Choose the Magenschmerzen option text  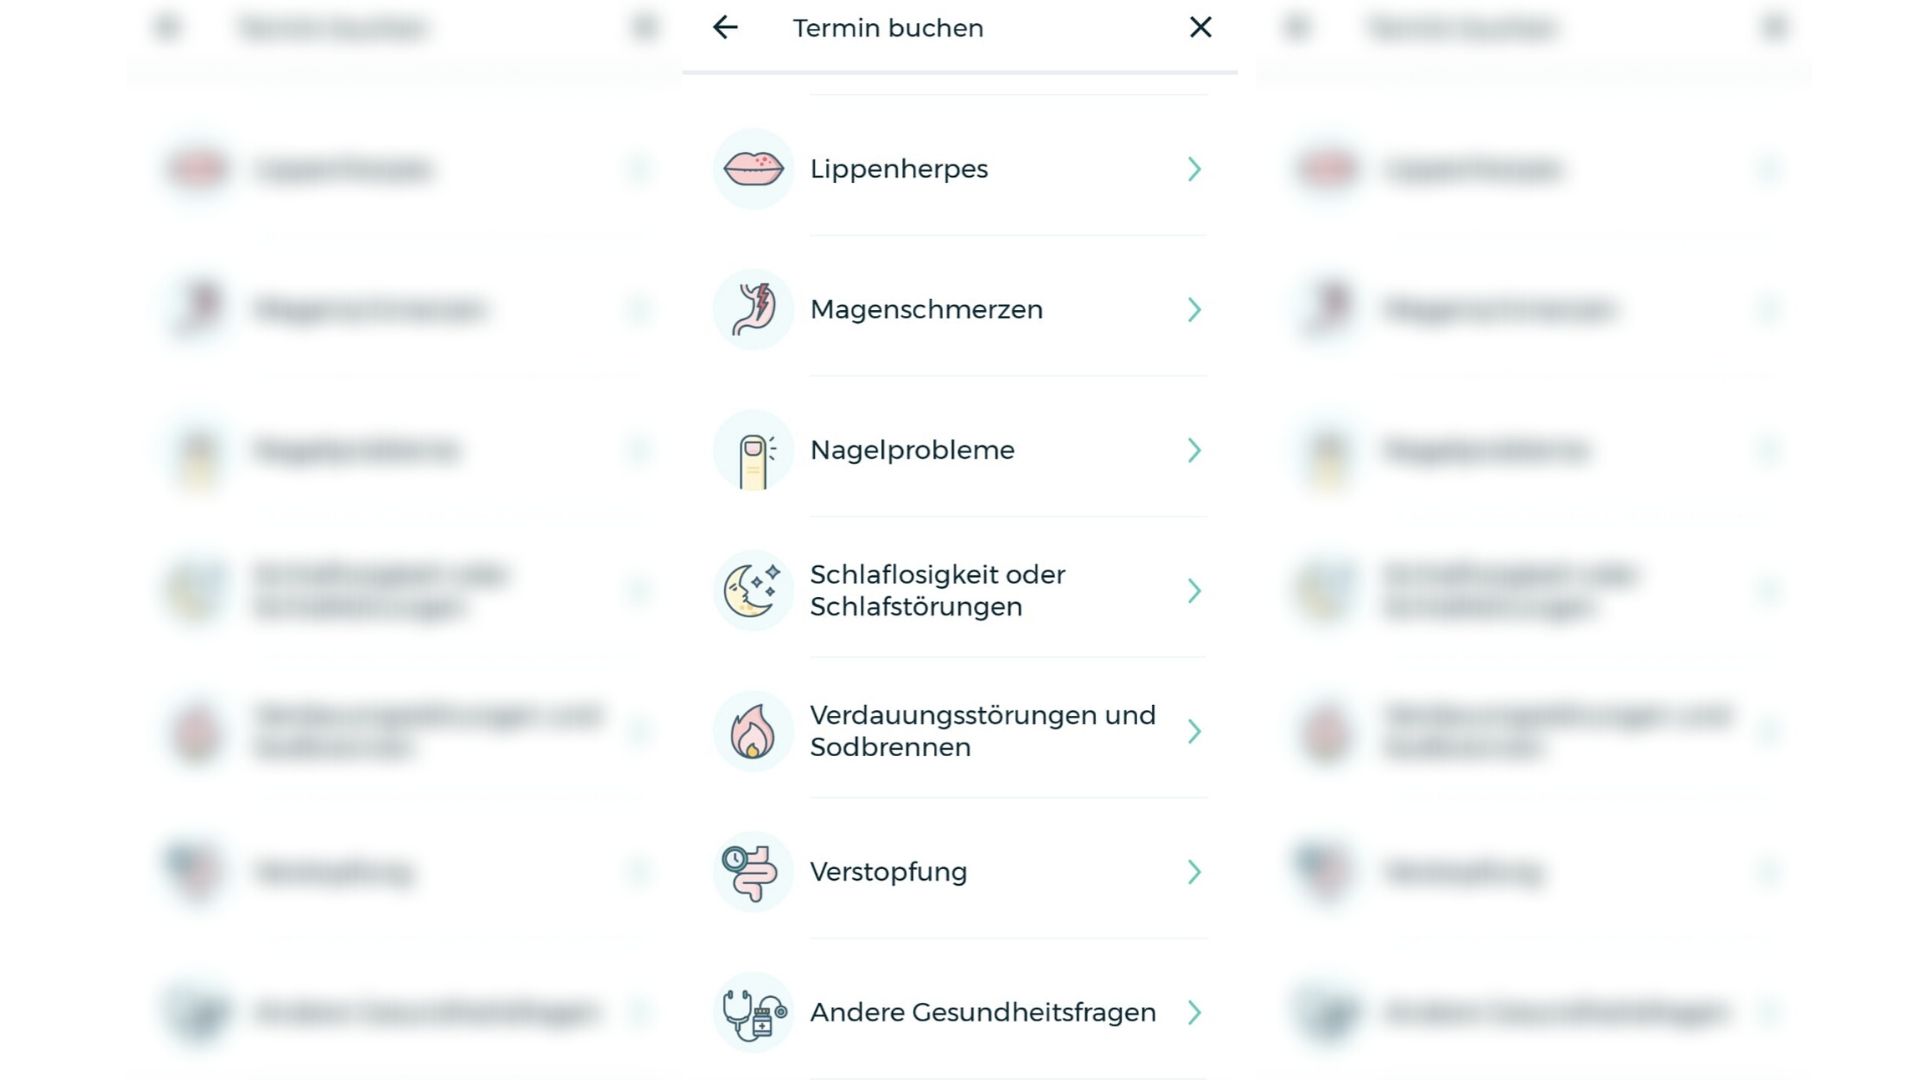click(x=926, y=310)
